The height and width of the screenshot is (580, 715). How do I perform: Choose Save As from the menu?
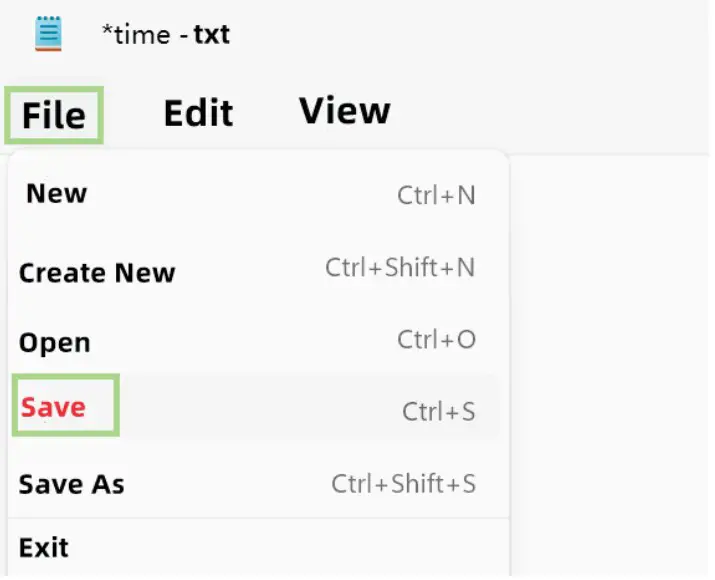click(72, 485)
